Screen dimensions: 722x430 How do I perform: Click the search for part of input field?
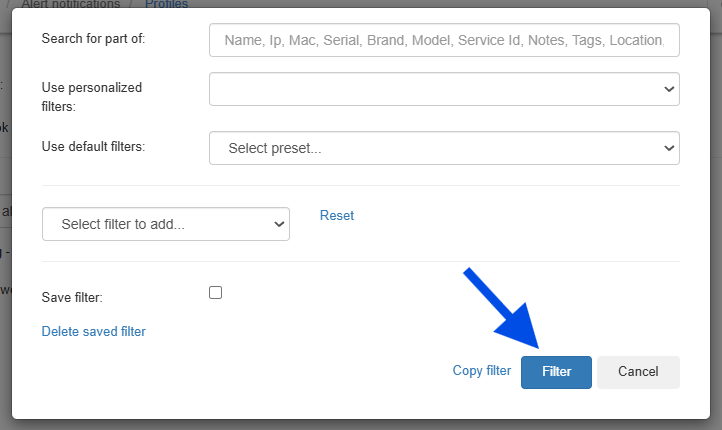(x=444, y=40)
